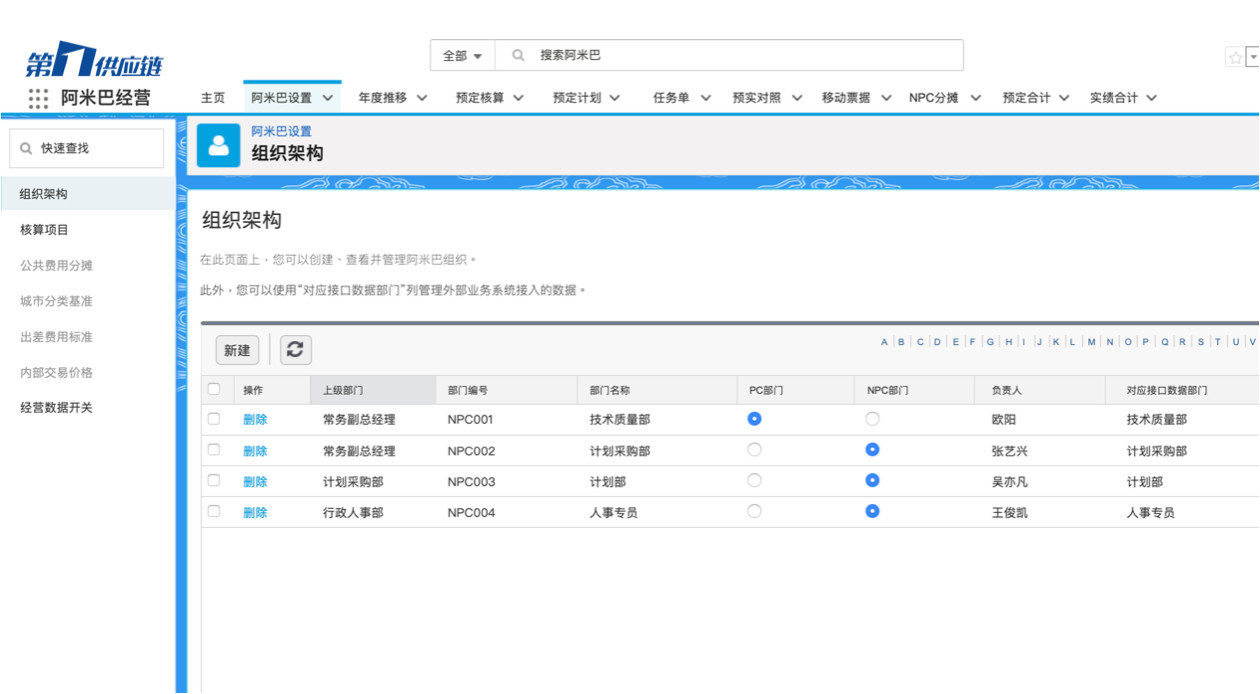
Task: Switch to the 年度推移 tab
Action: pyautogui.click(x=383, y=98)
